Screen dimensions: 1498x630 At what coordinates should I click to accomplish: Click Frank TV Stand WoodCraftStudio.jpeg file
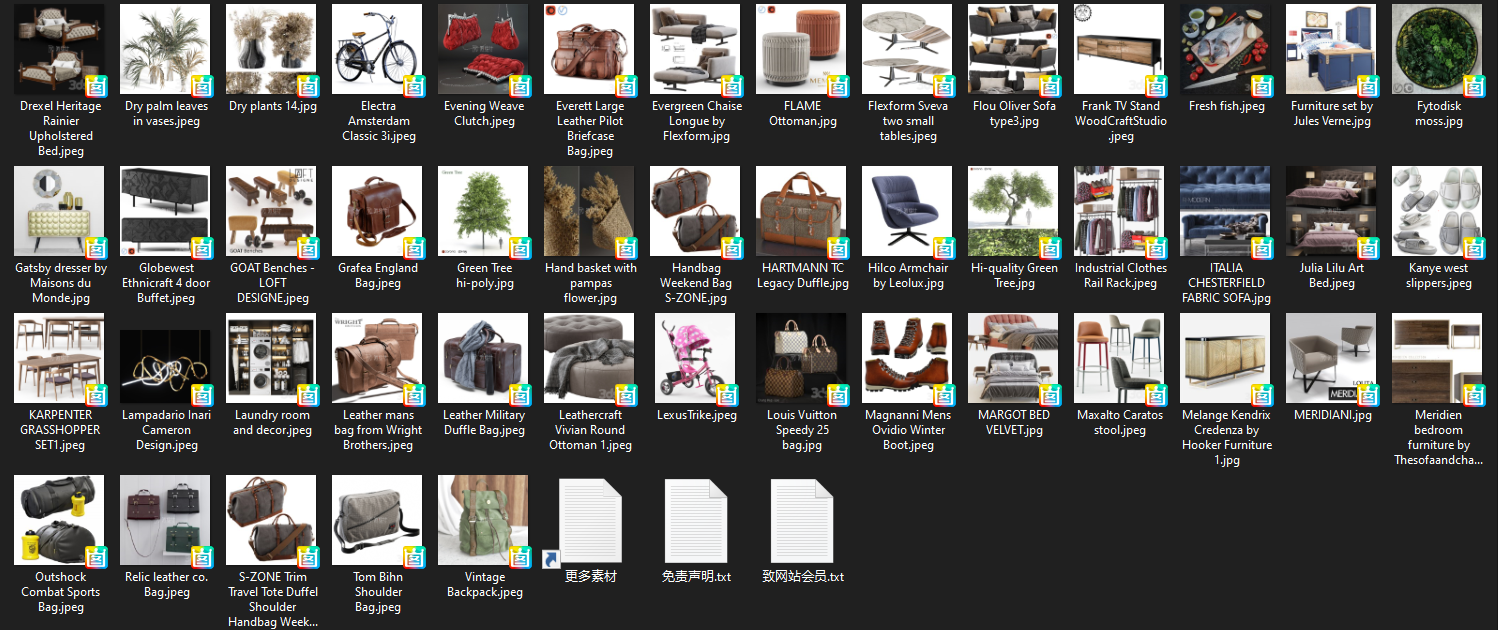pos(1120,49)
